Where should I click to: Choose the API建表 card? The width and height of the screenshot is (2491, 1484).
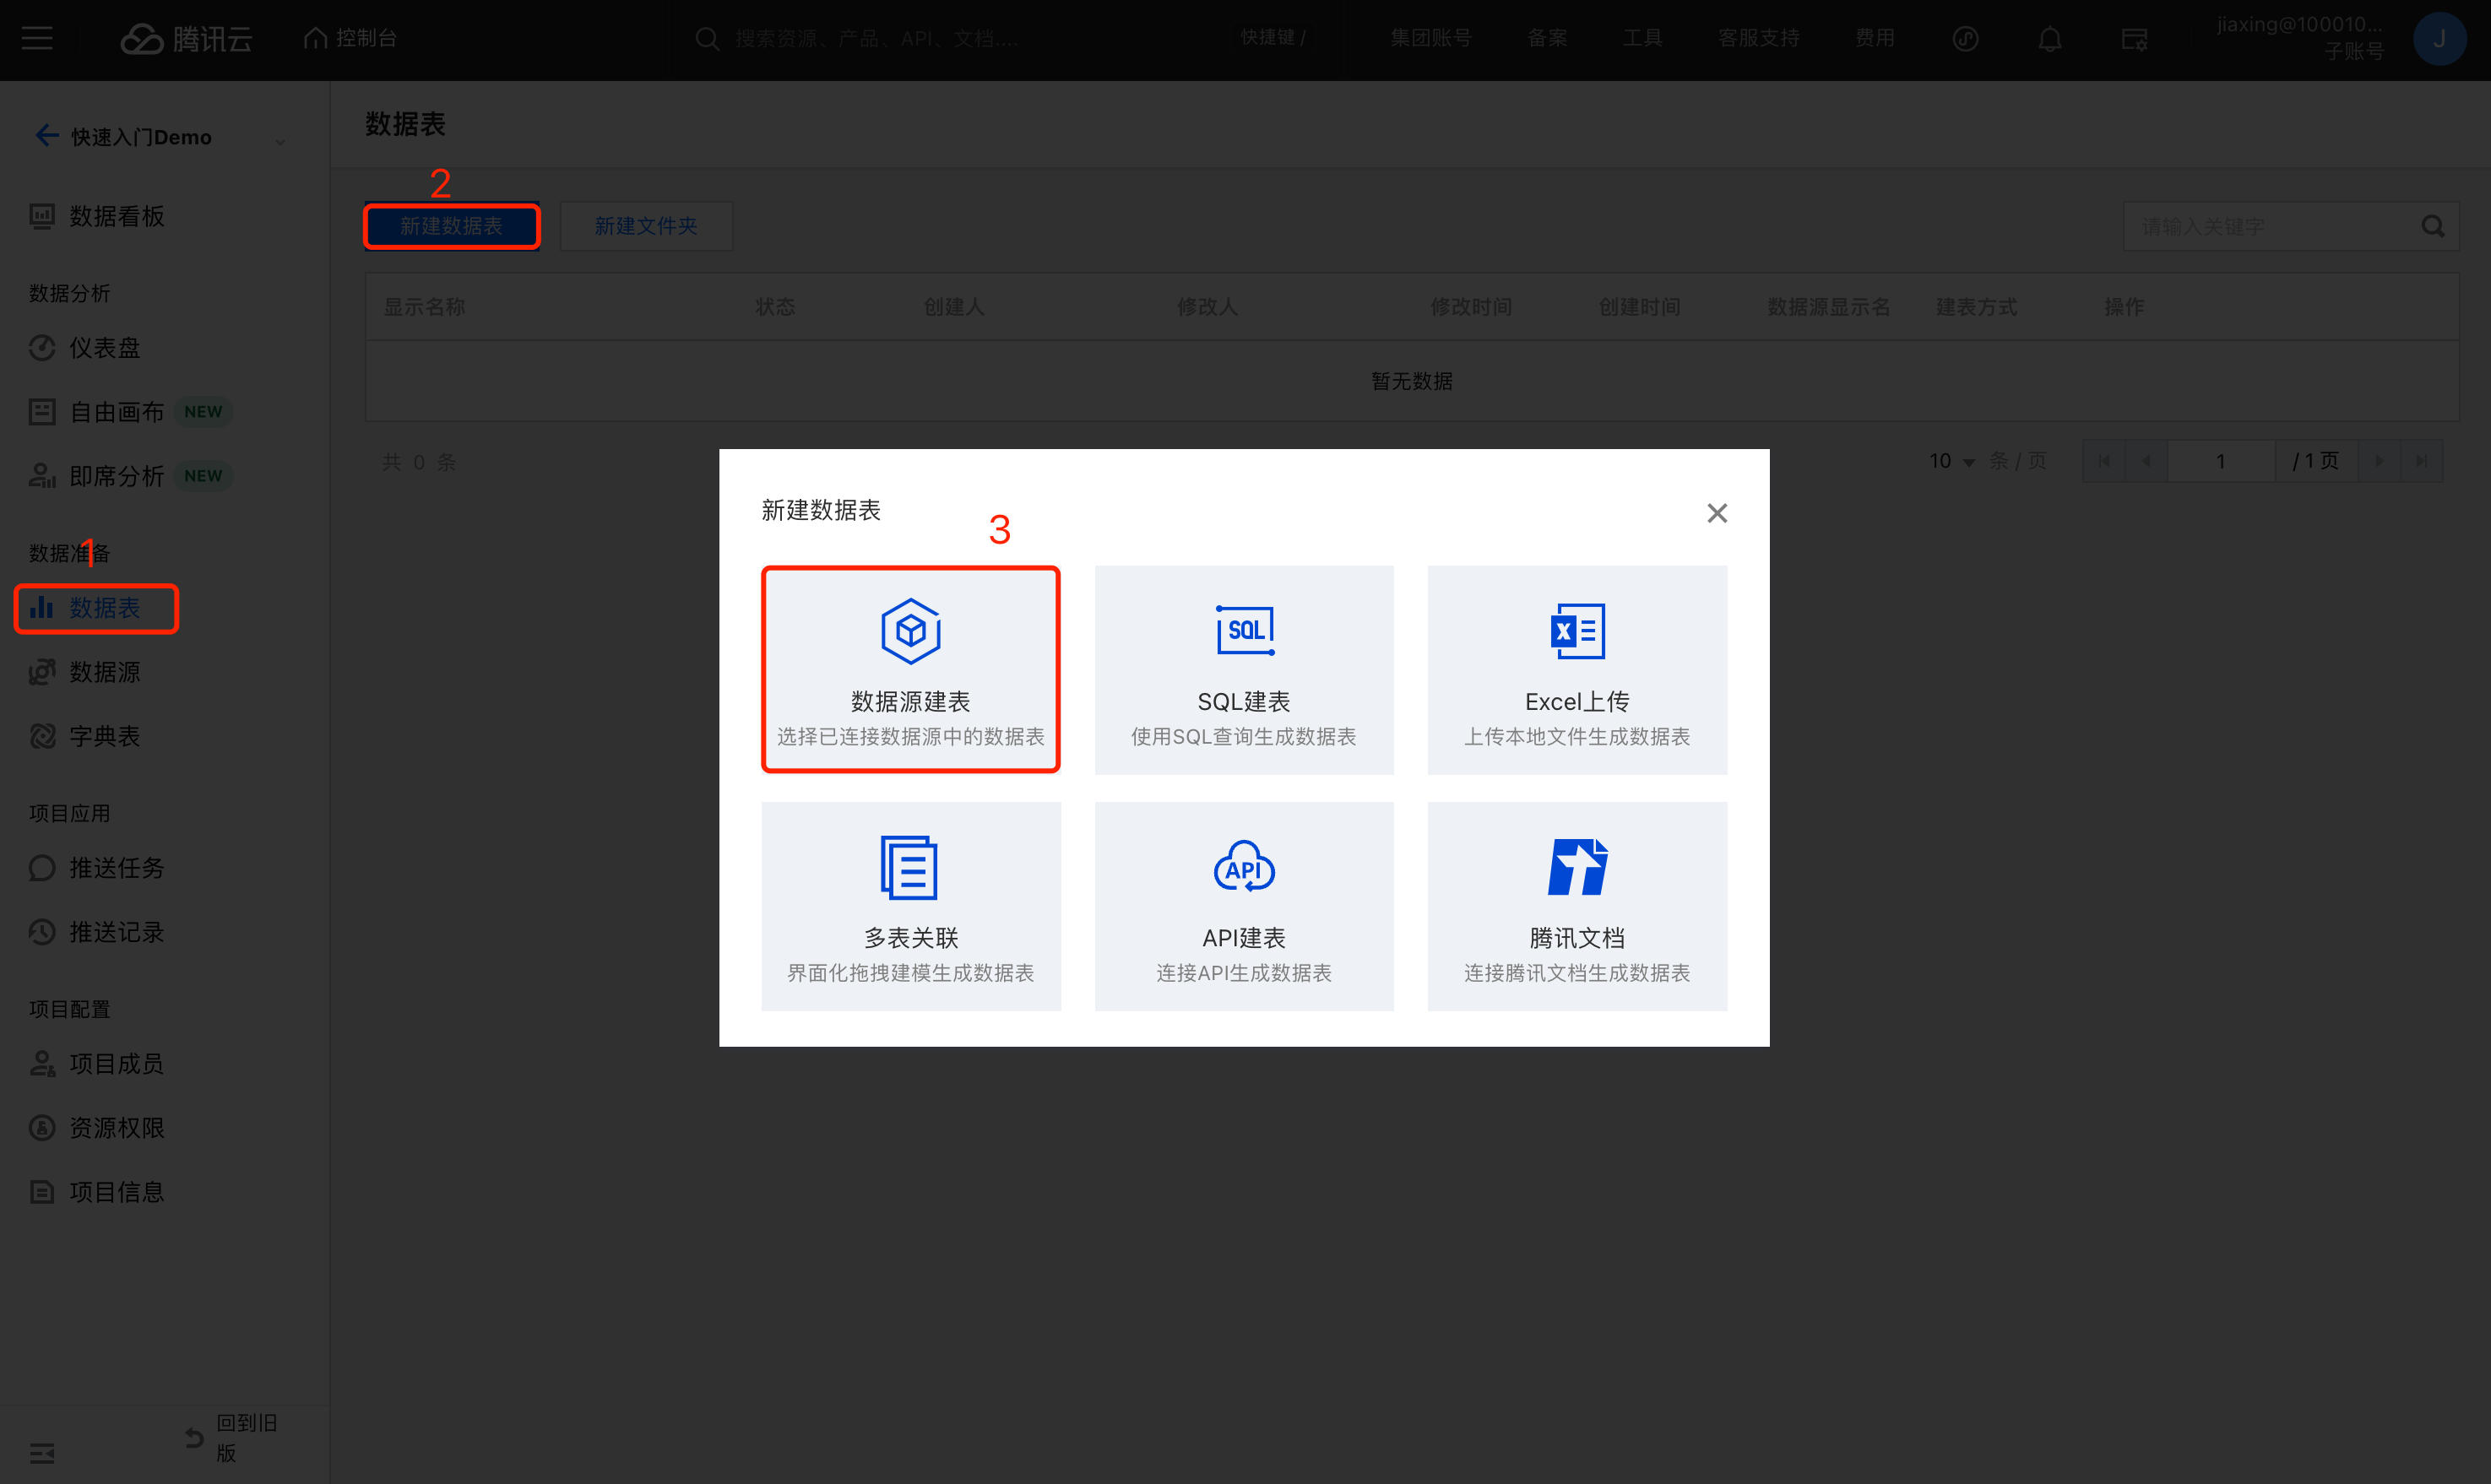(1244, 906)
